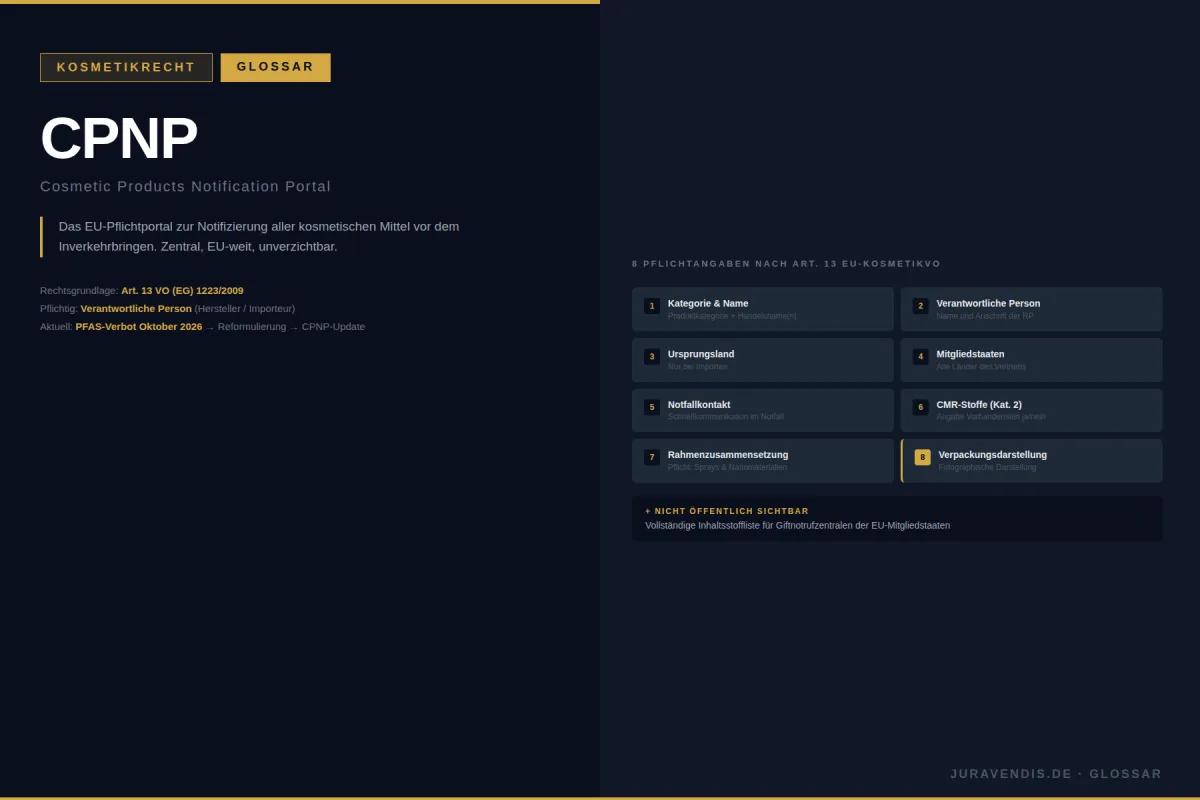Click the word 'Reformulierung'
Screen dimensions: 1200x800
click(x=252, y=327)
